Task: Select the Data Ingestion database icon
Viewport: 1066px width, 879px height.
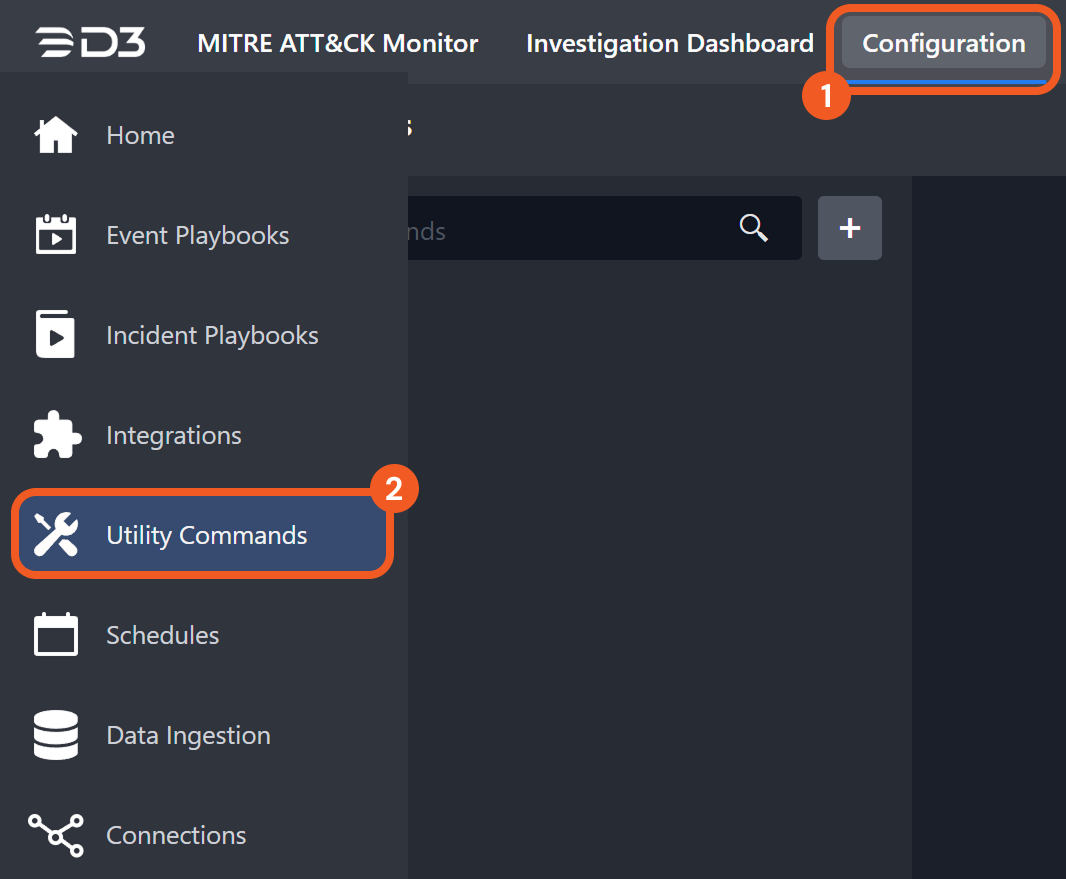Action: tap(56, 735)
